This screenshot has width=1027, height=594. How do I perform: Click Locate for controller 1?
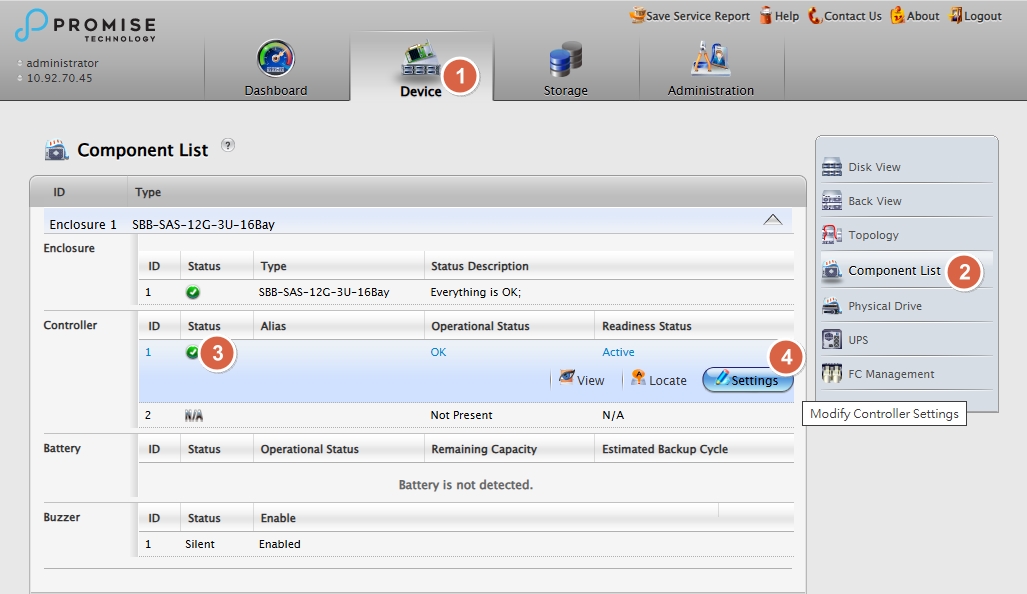pyautogui.click(x=658, y=380)
